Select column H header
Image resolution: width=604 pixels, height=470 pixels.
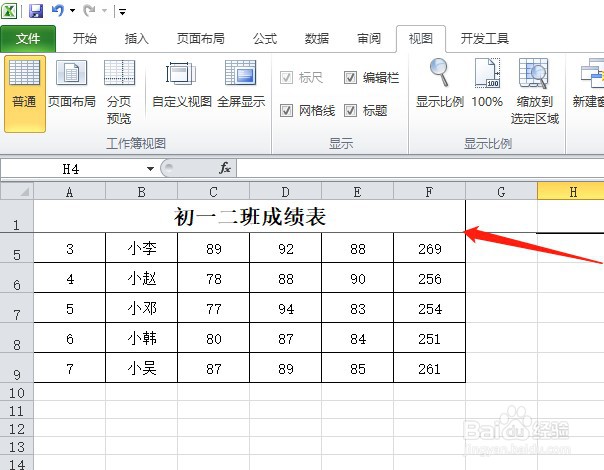pos(571,191)
